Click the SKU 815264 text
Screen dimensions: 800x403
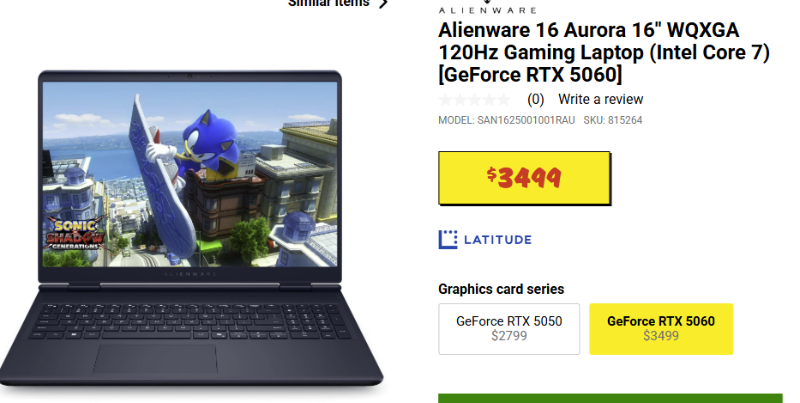pyautogui.click(x=613, y=120)
